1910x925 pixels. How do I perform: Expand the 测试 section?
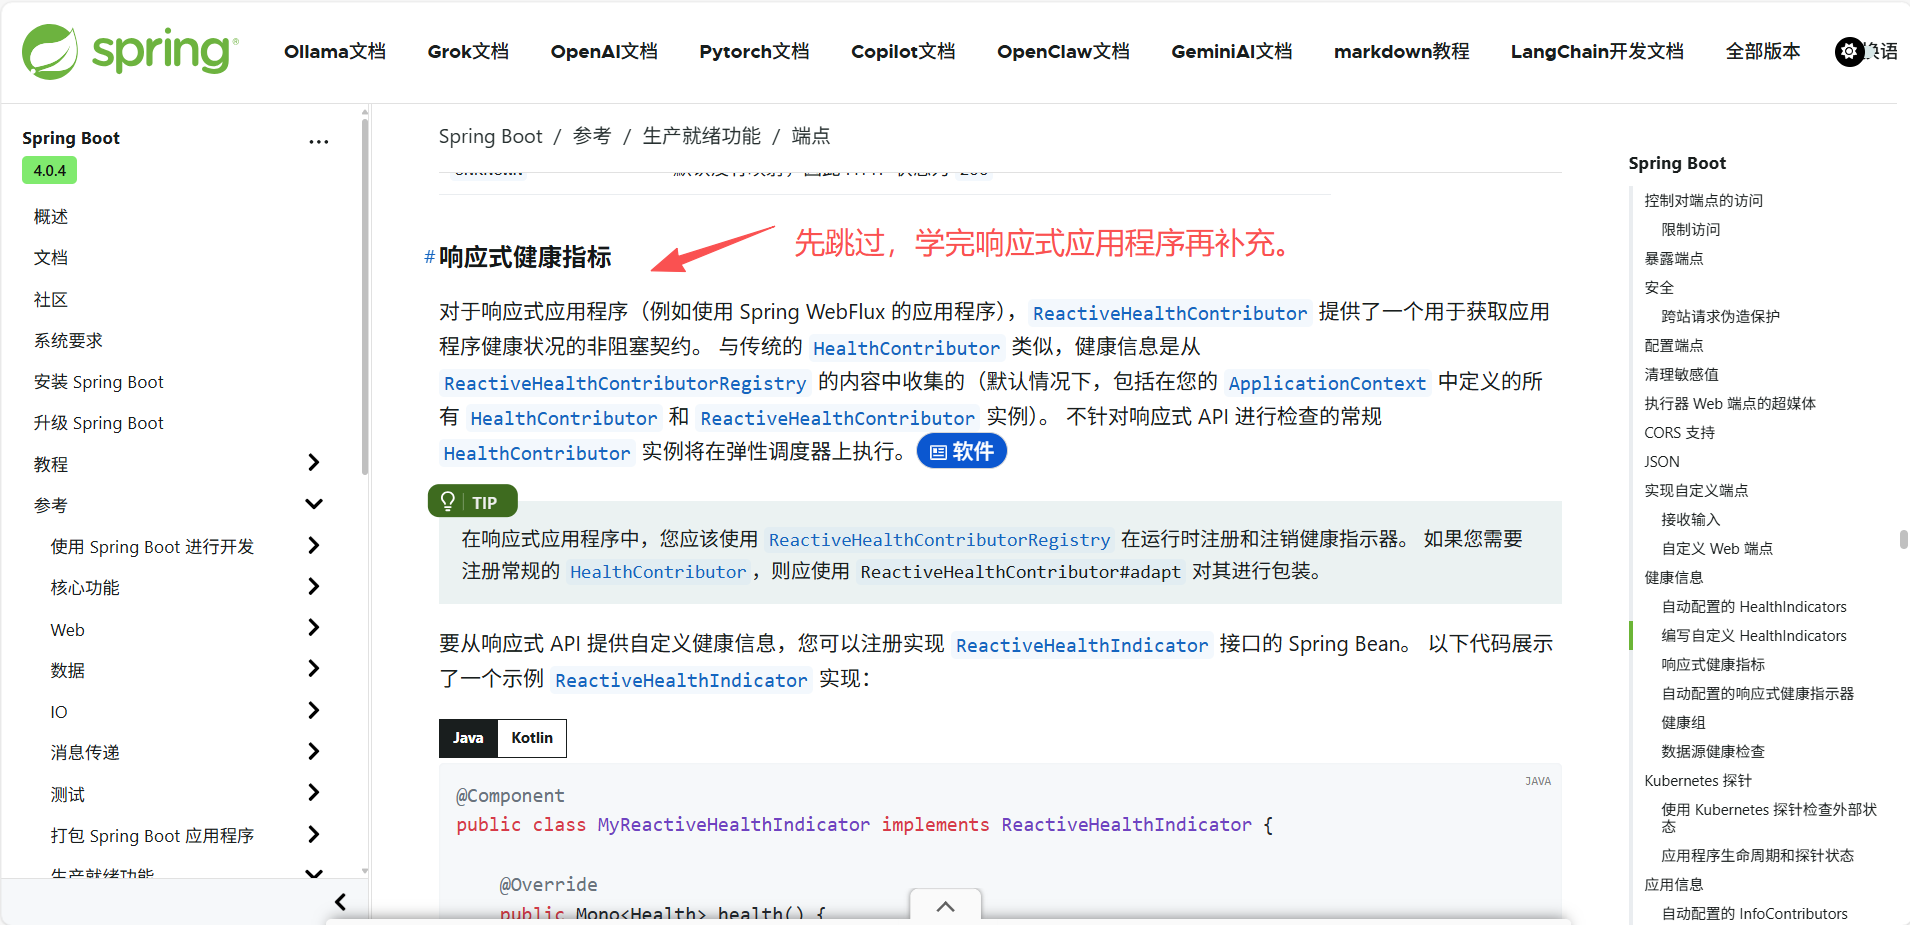tap(314, 793)
